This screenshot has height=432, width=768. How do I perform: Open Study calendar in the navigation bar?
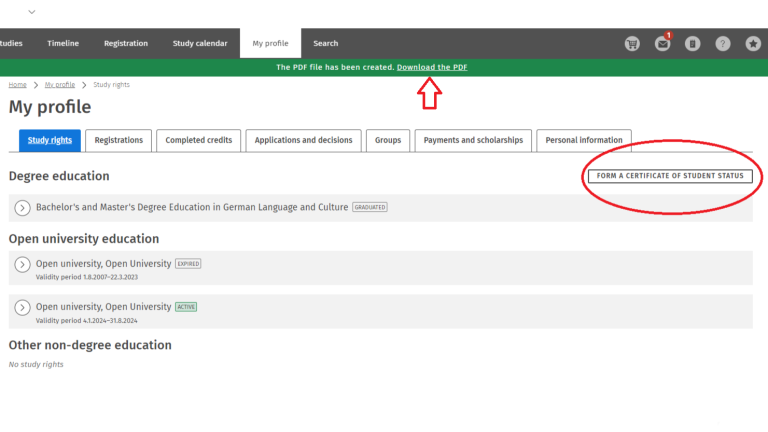coord(200,43)
